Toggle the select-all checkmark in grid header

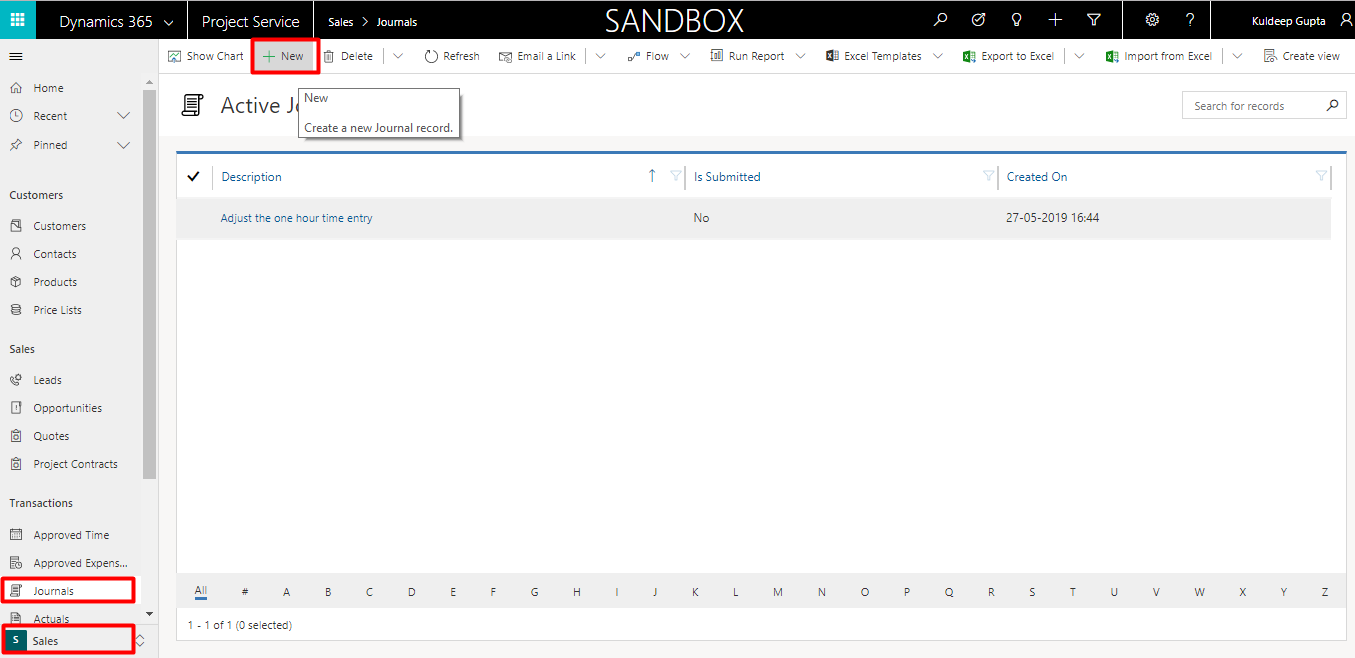pyautogui.click(x=194, y=177)
